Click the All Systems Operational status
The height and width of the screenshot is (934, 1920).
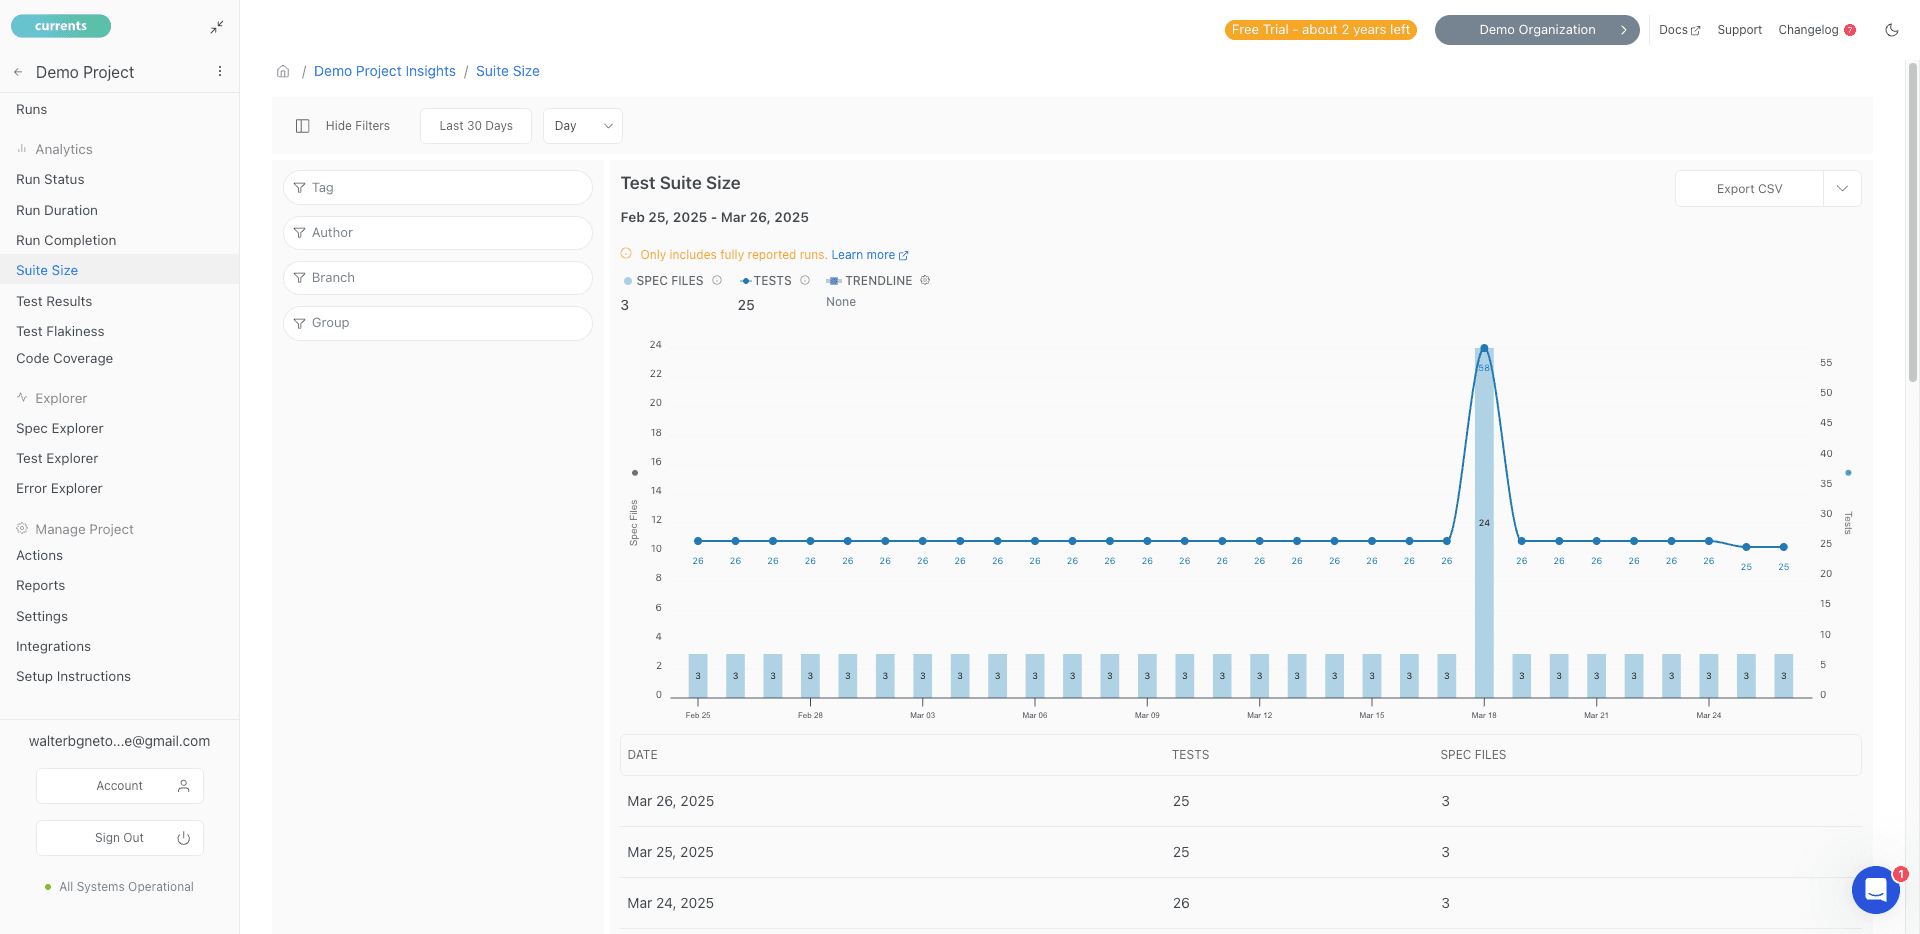click(x=119, y=887)
